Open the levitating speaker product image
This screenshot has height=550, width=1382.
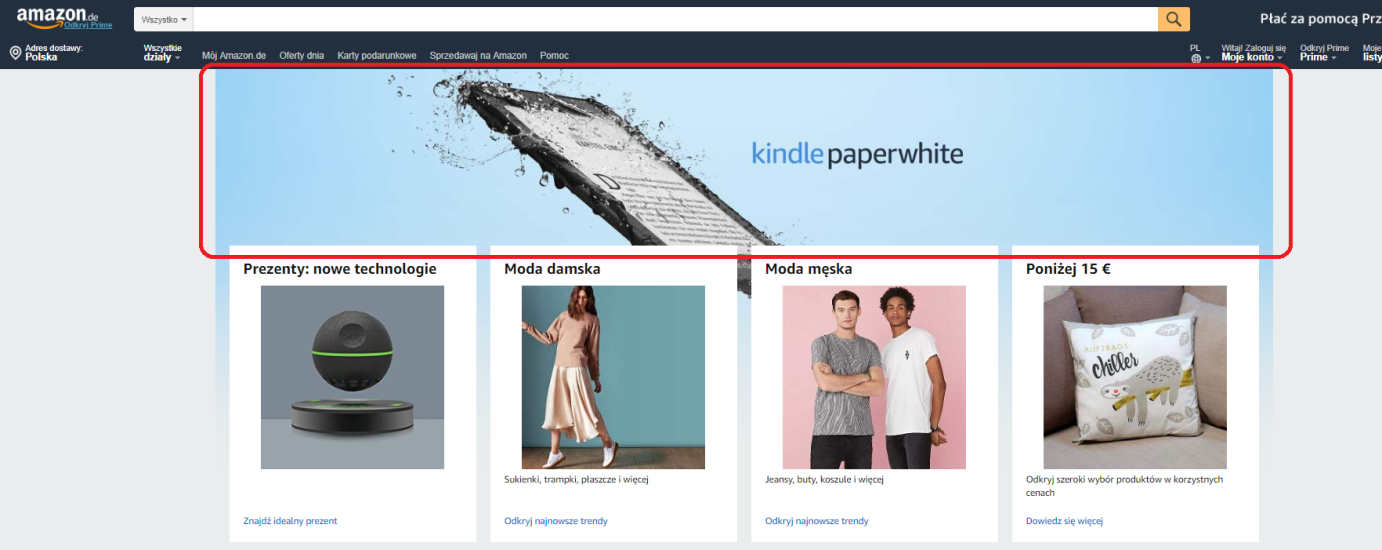tap(352, 377)
